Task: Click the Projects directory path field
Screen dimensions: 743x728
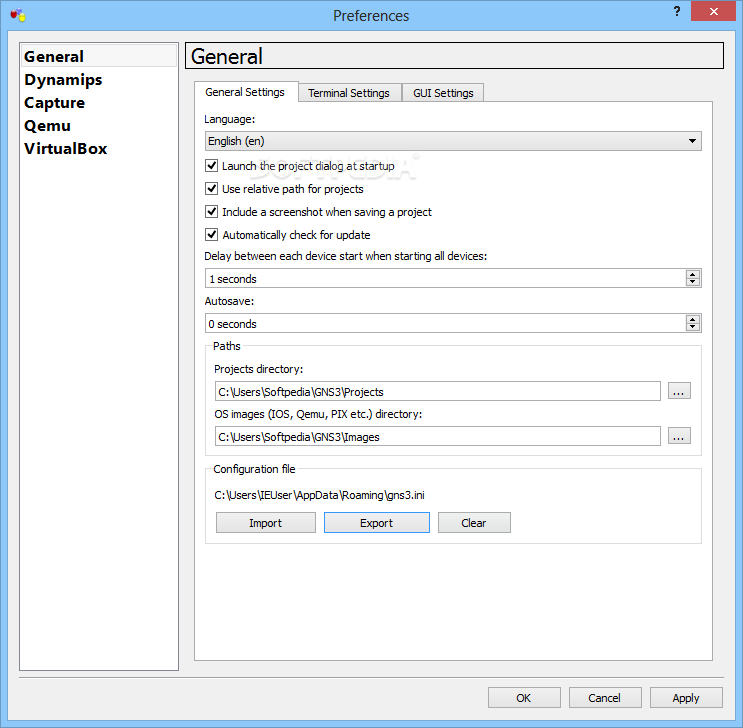Action: point(437,391)
